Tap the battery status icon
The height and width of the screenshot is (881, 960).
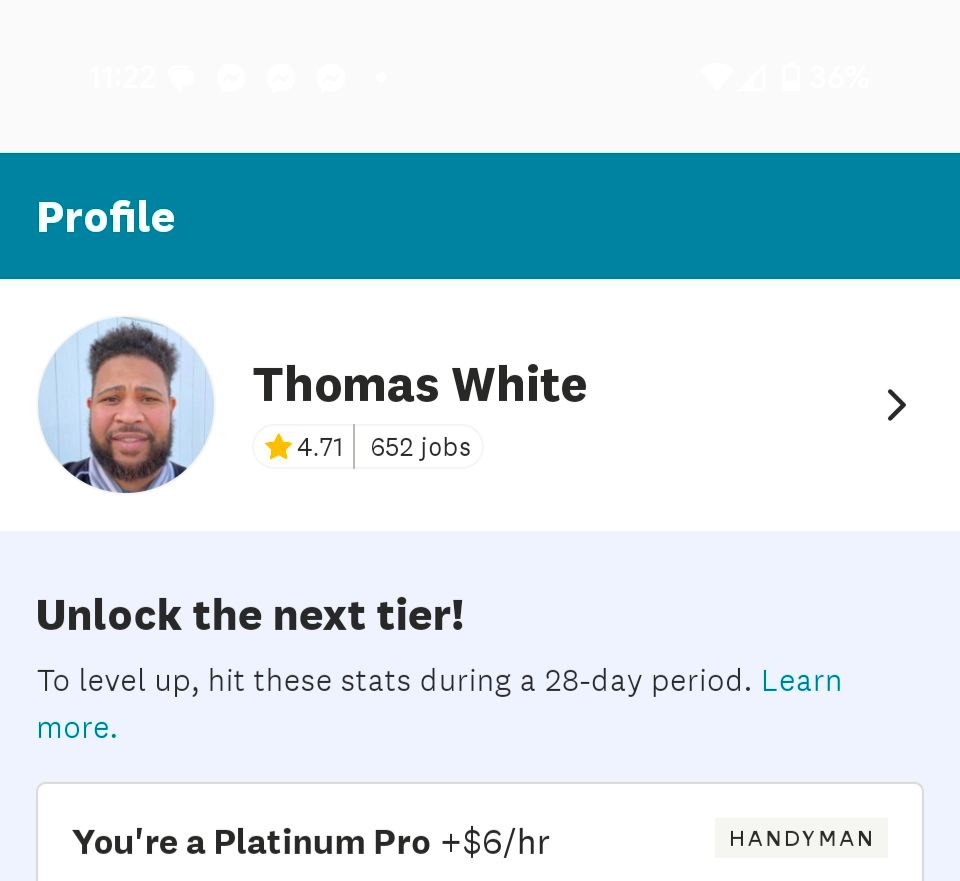790,77
